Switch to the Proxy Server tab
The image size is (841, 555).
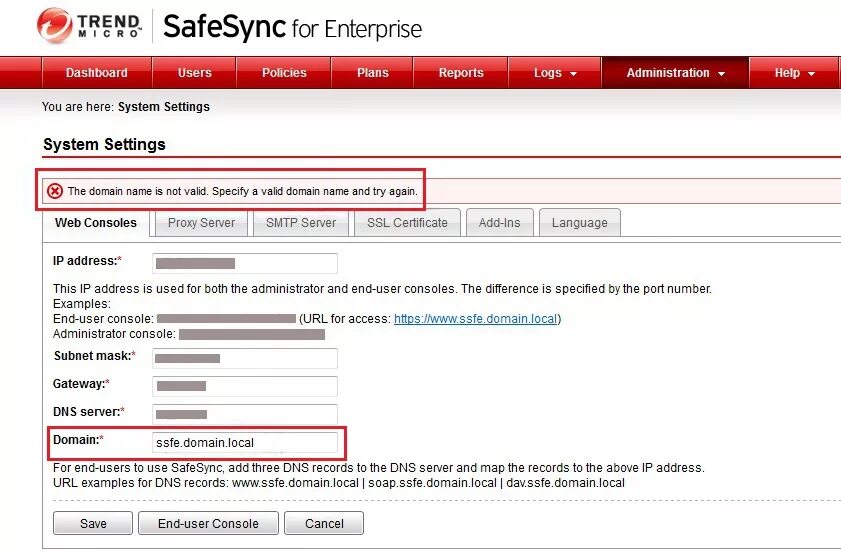click(x=202, y=223)
